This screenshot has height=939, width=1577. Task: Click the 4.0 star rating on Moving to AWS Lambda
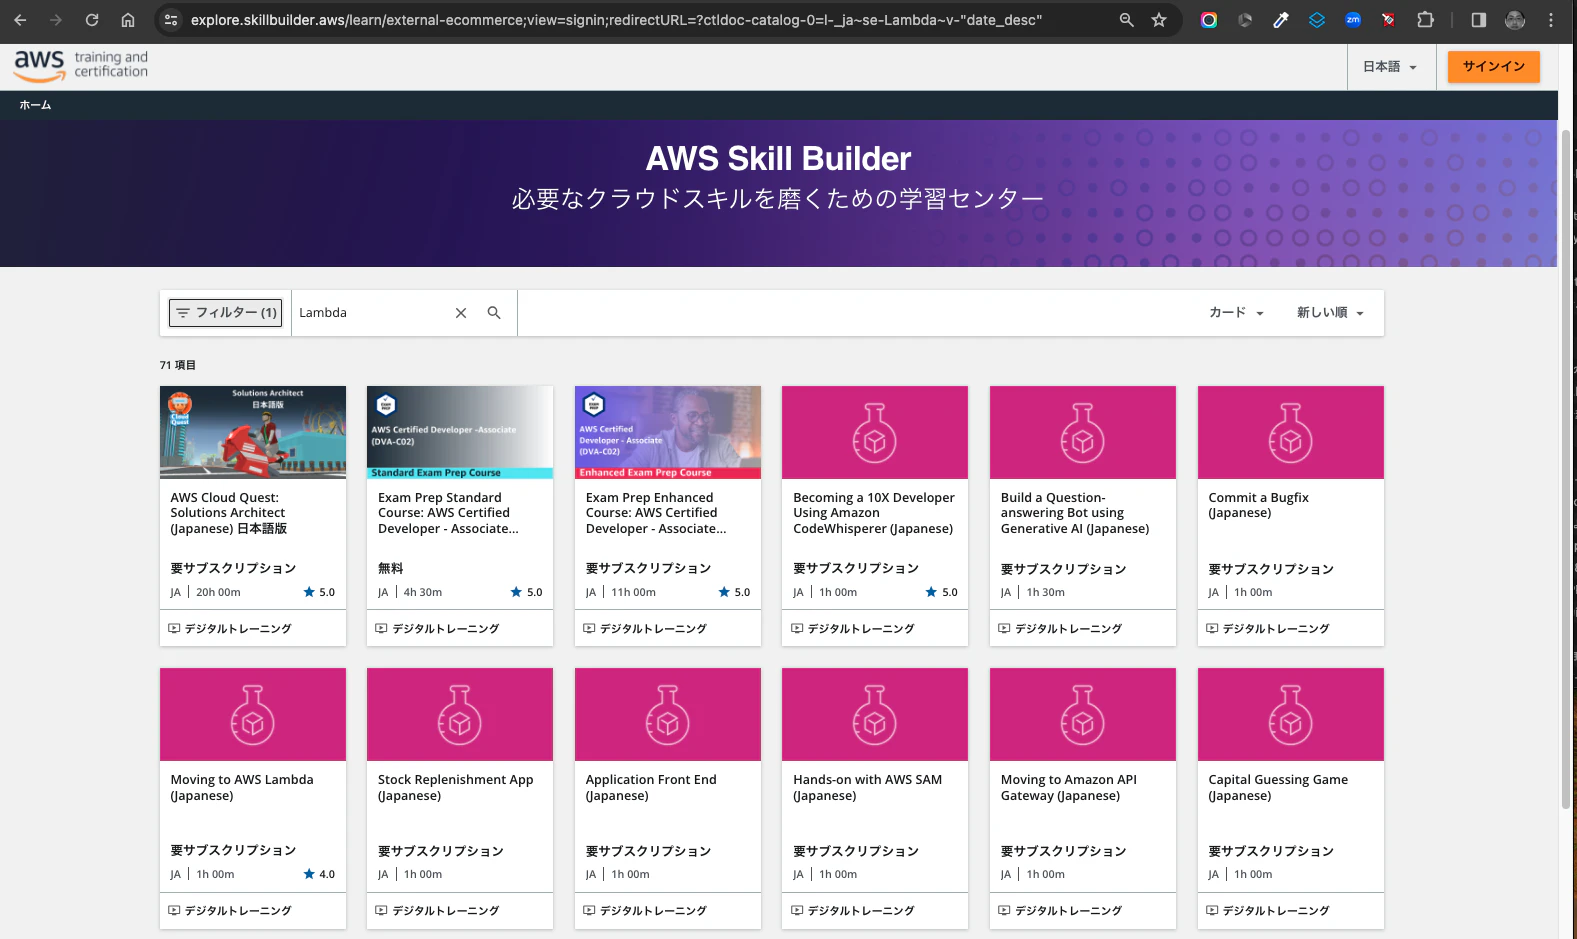click(320, 874)
